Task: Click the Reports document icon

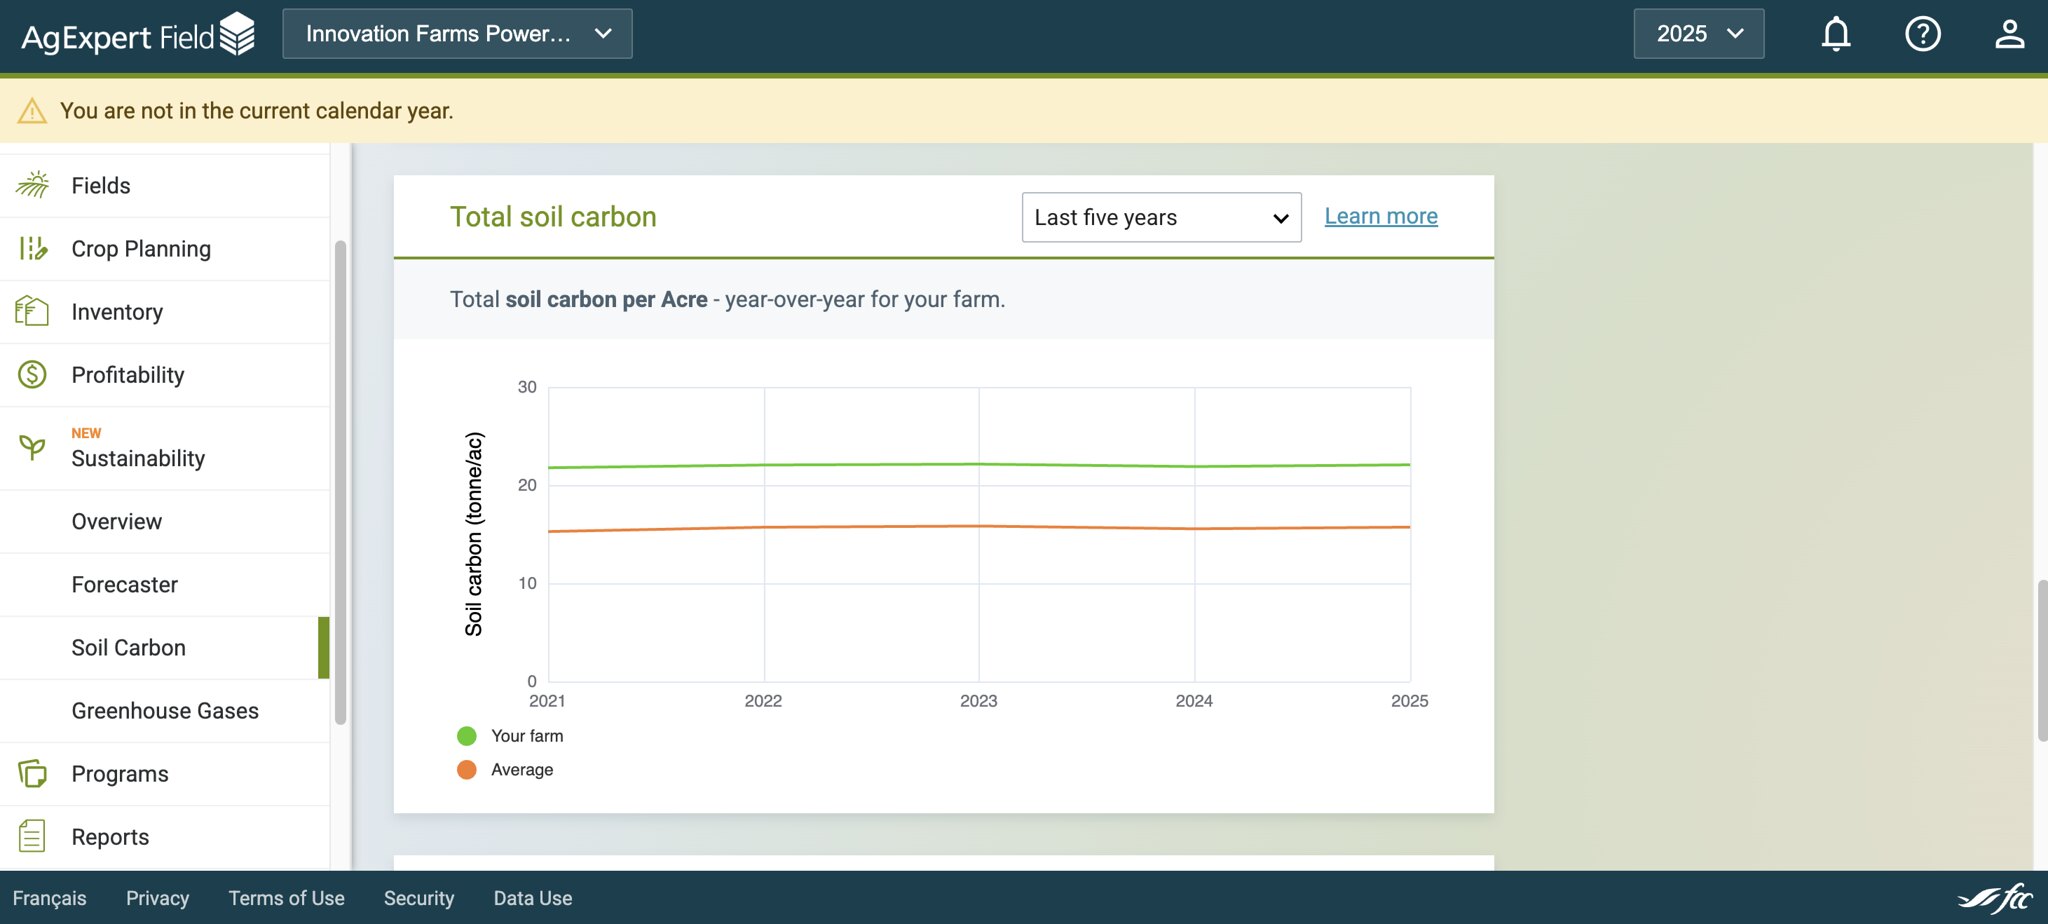Action: click(x=32, y=836)
